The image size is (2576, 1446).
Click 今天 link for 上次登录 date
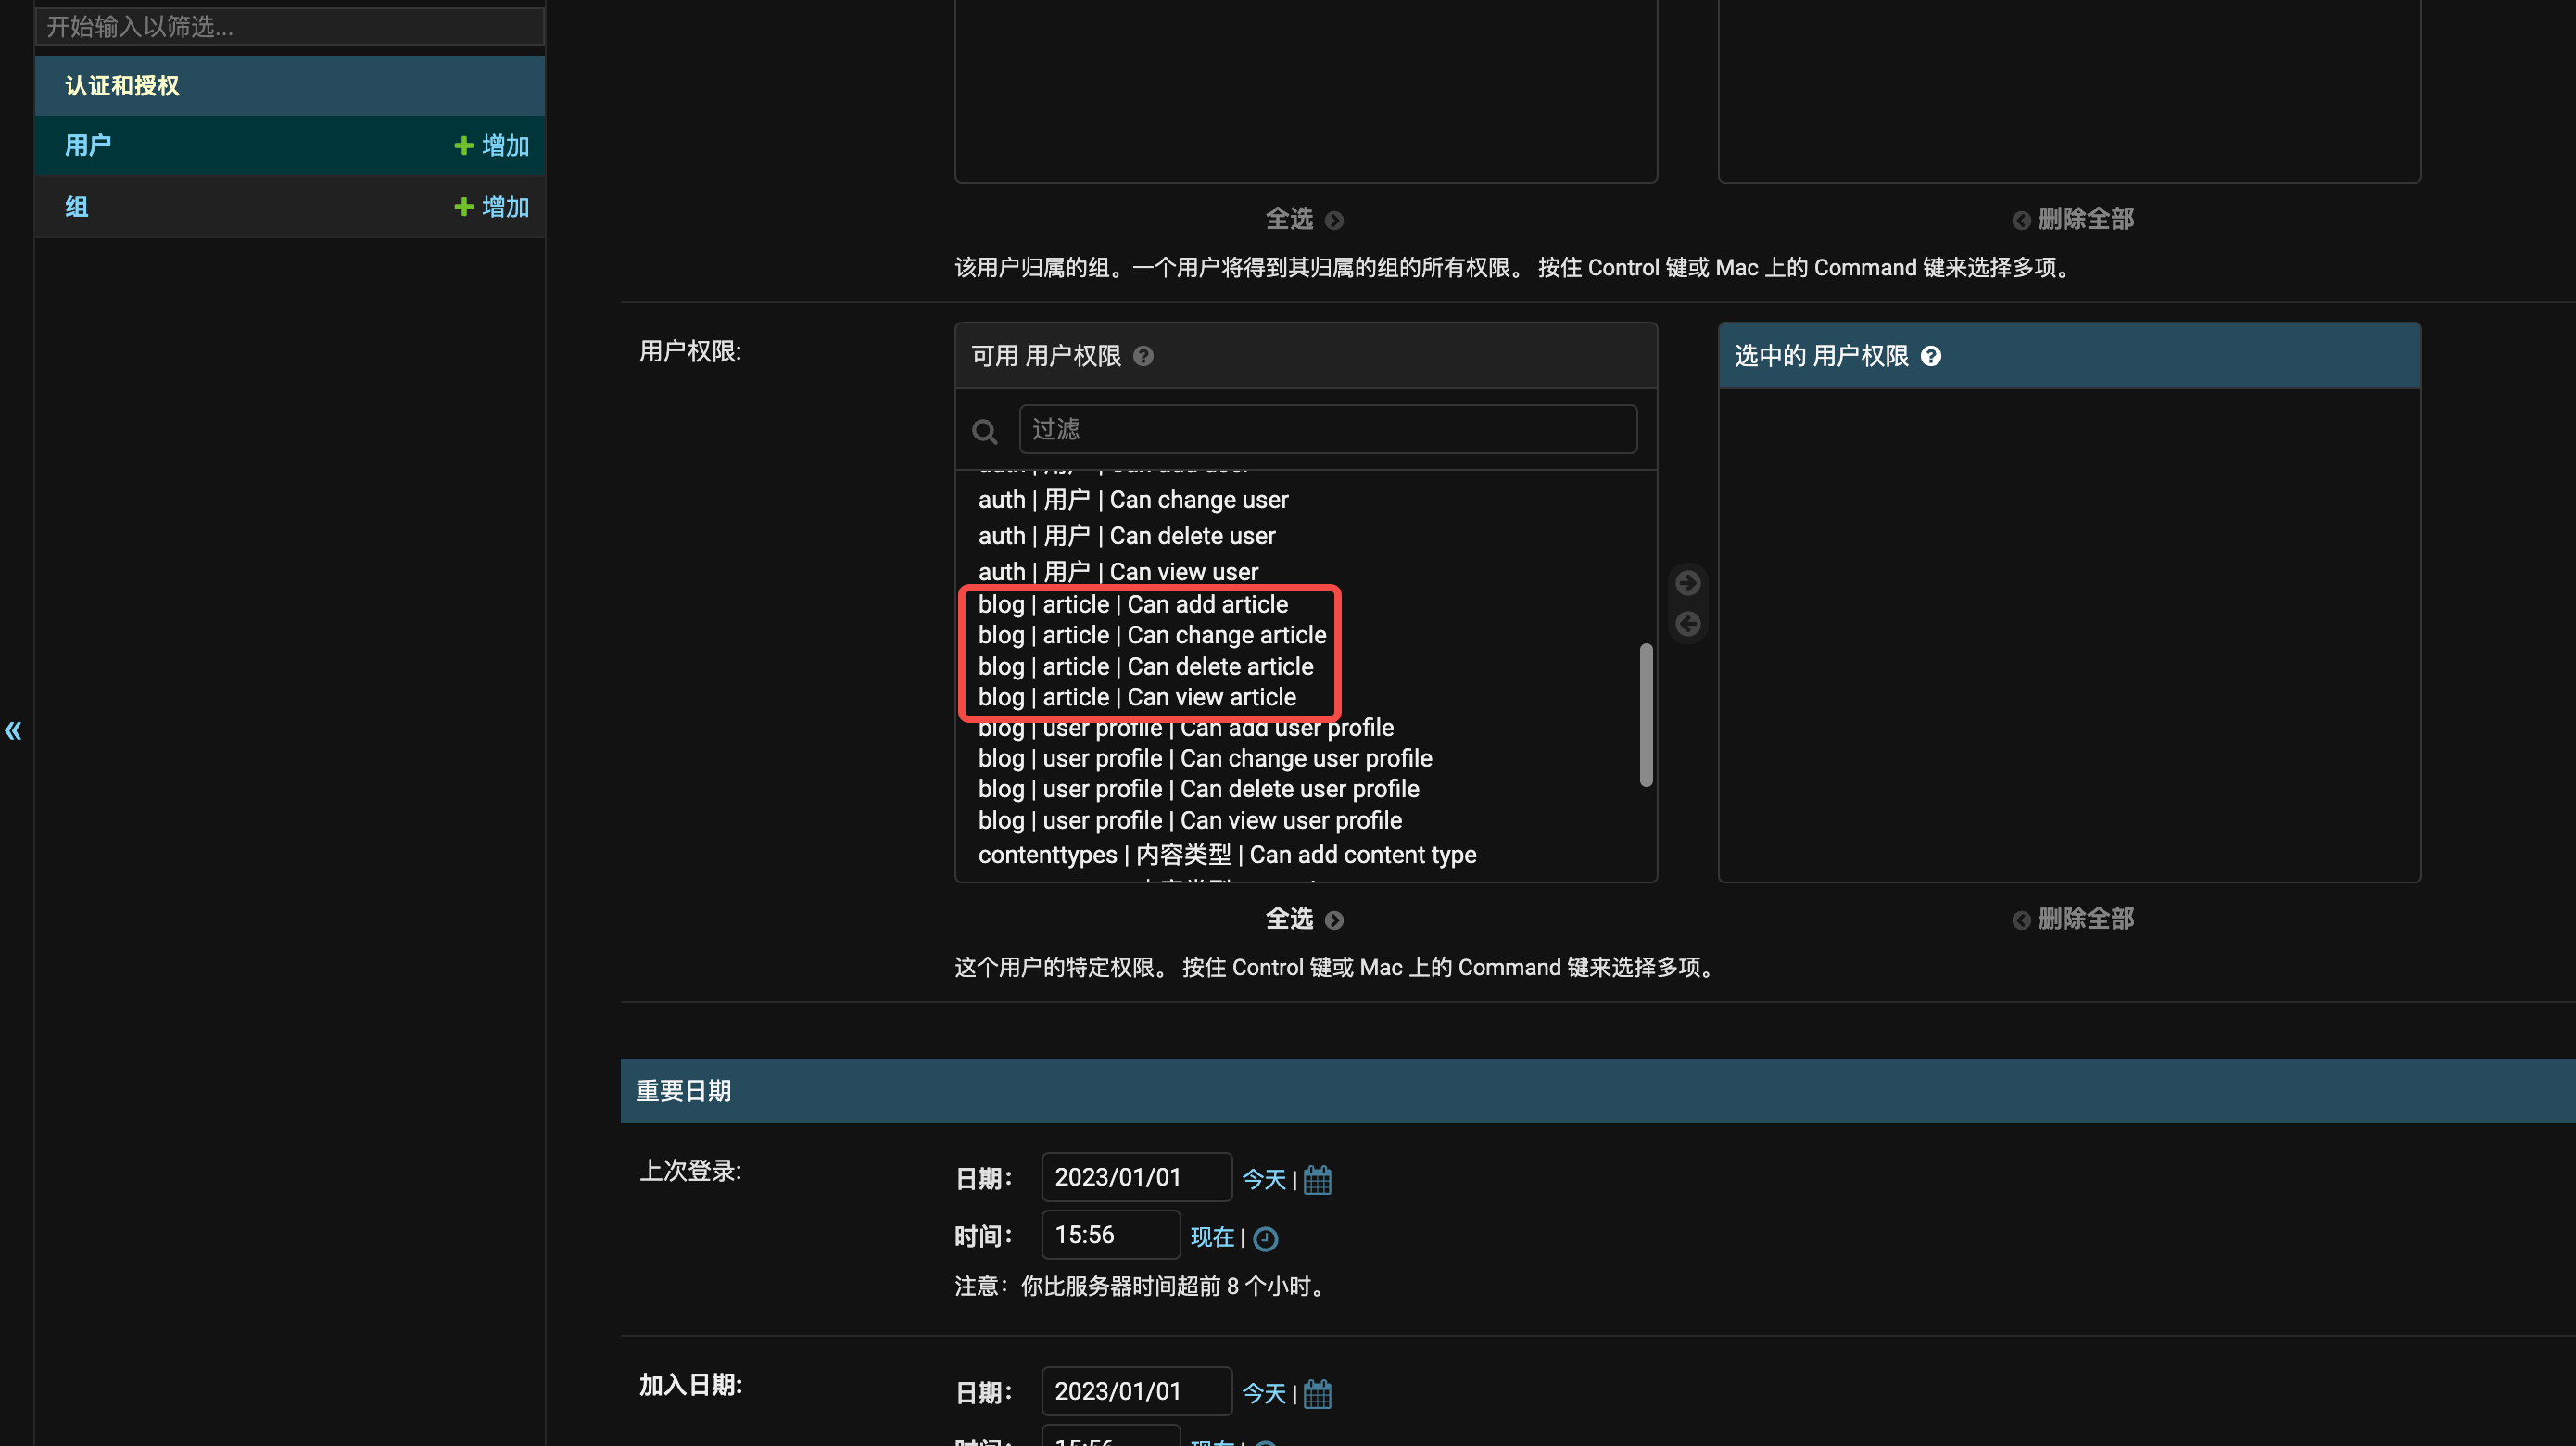pos(1264,1179)
